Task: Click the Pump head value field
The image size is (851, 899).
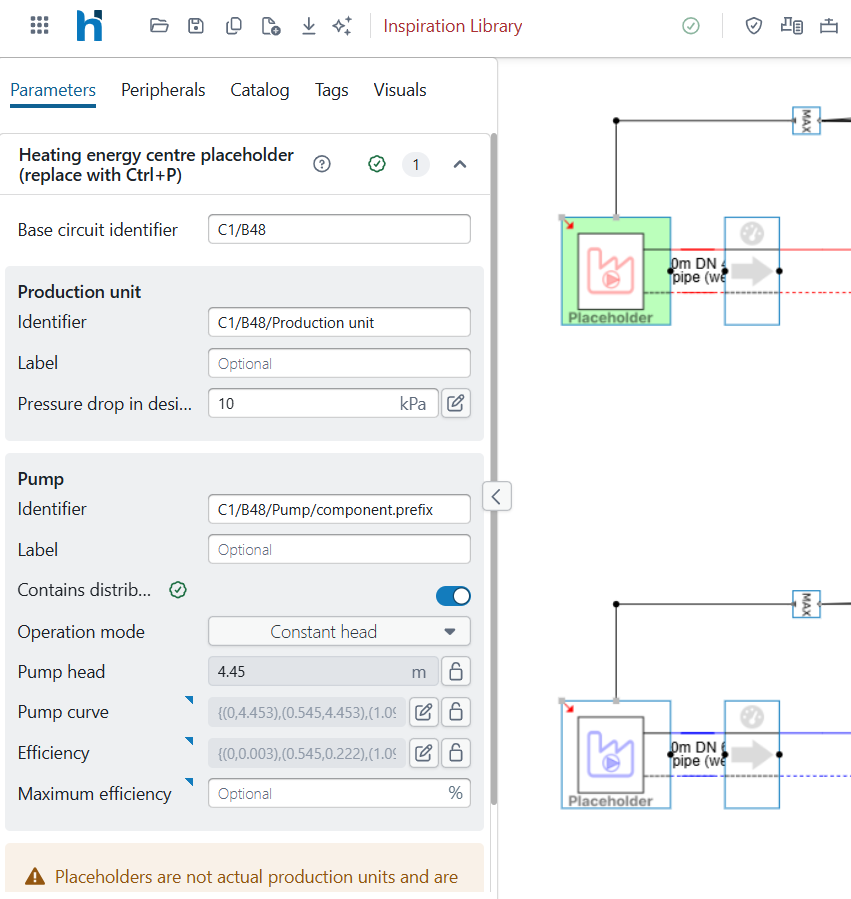Action: 323,671
